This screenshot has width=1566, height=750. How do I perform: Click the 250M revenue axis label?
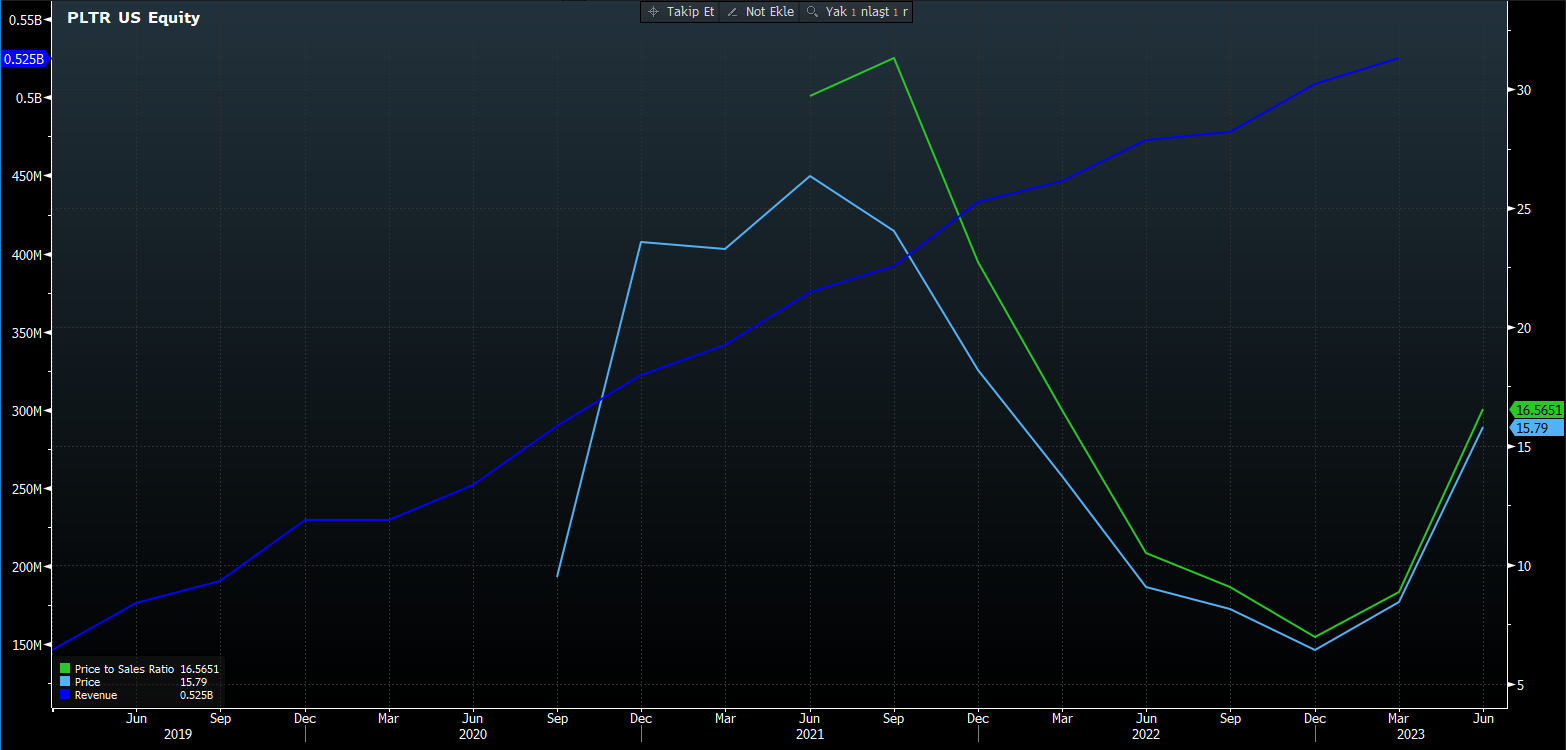pos(26,489)
